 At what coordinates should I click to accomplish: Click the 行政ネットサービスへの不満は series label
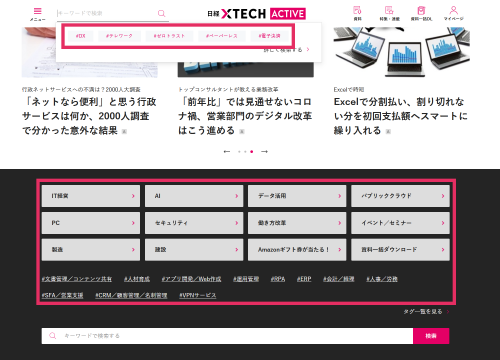(81, 90)
